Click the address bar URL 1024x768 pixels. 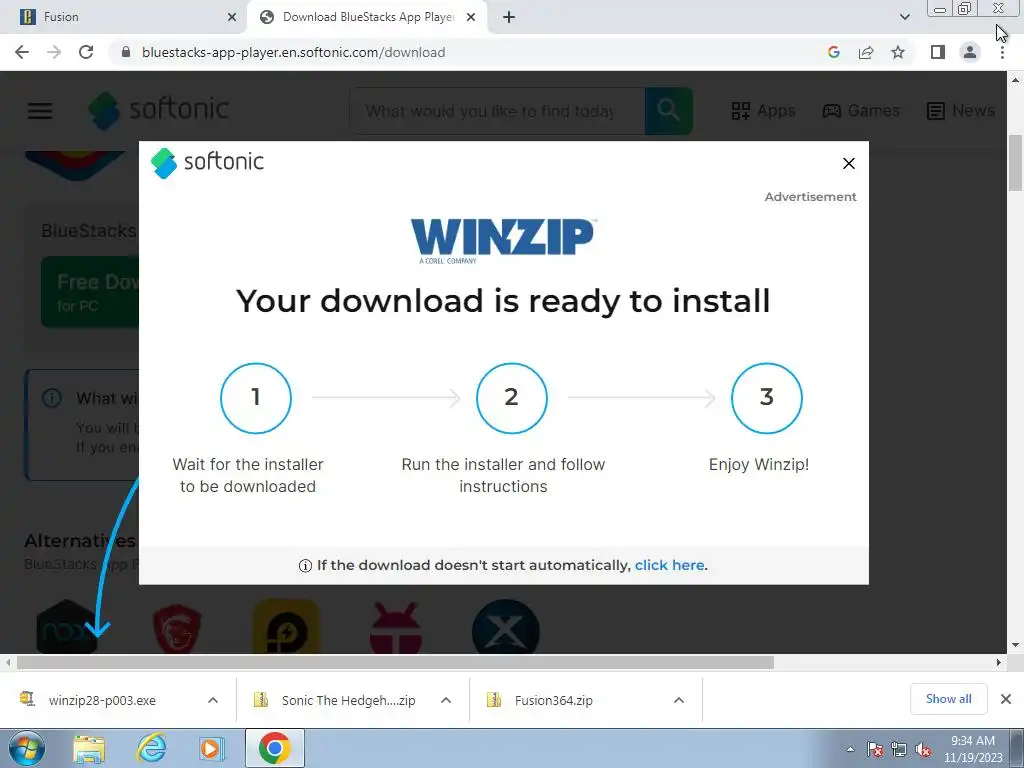pyautogui.click(x=293, y=52)
